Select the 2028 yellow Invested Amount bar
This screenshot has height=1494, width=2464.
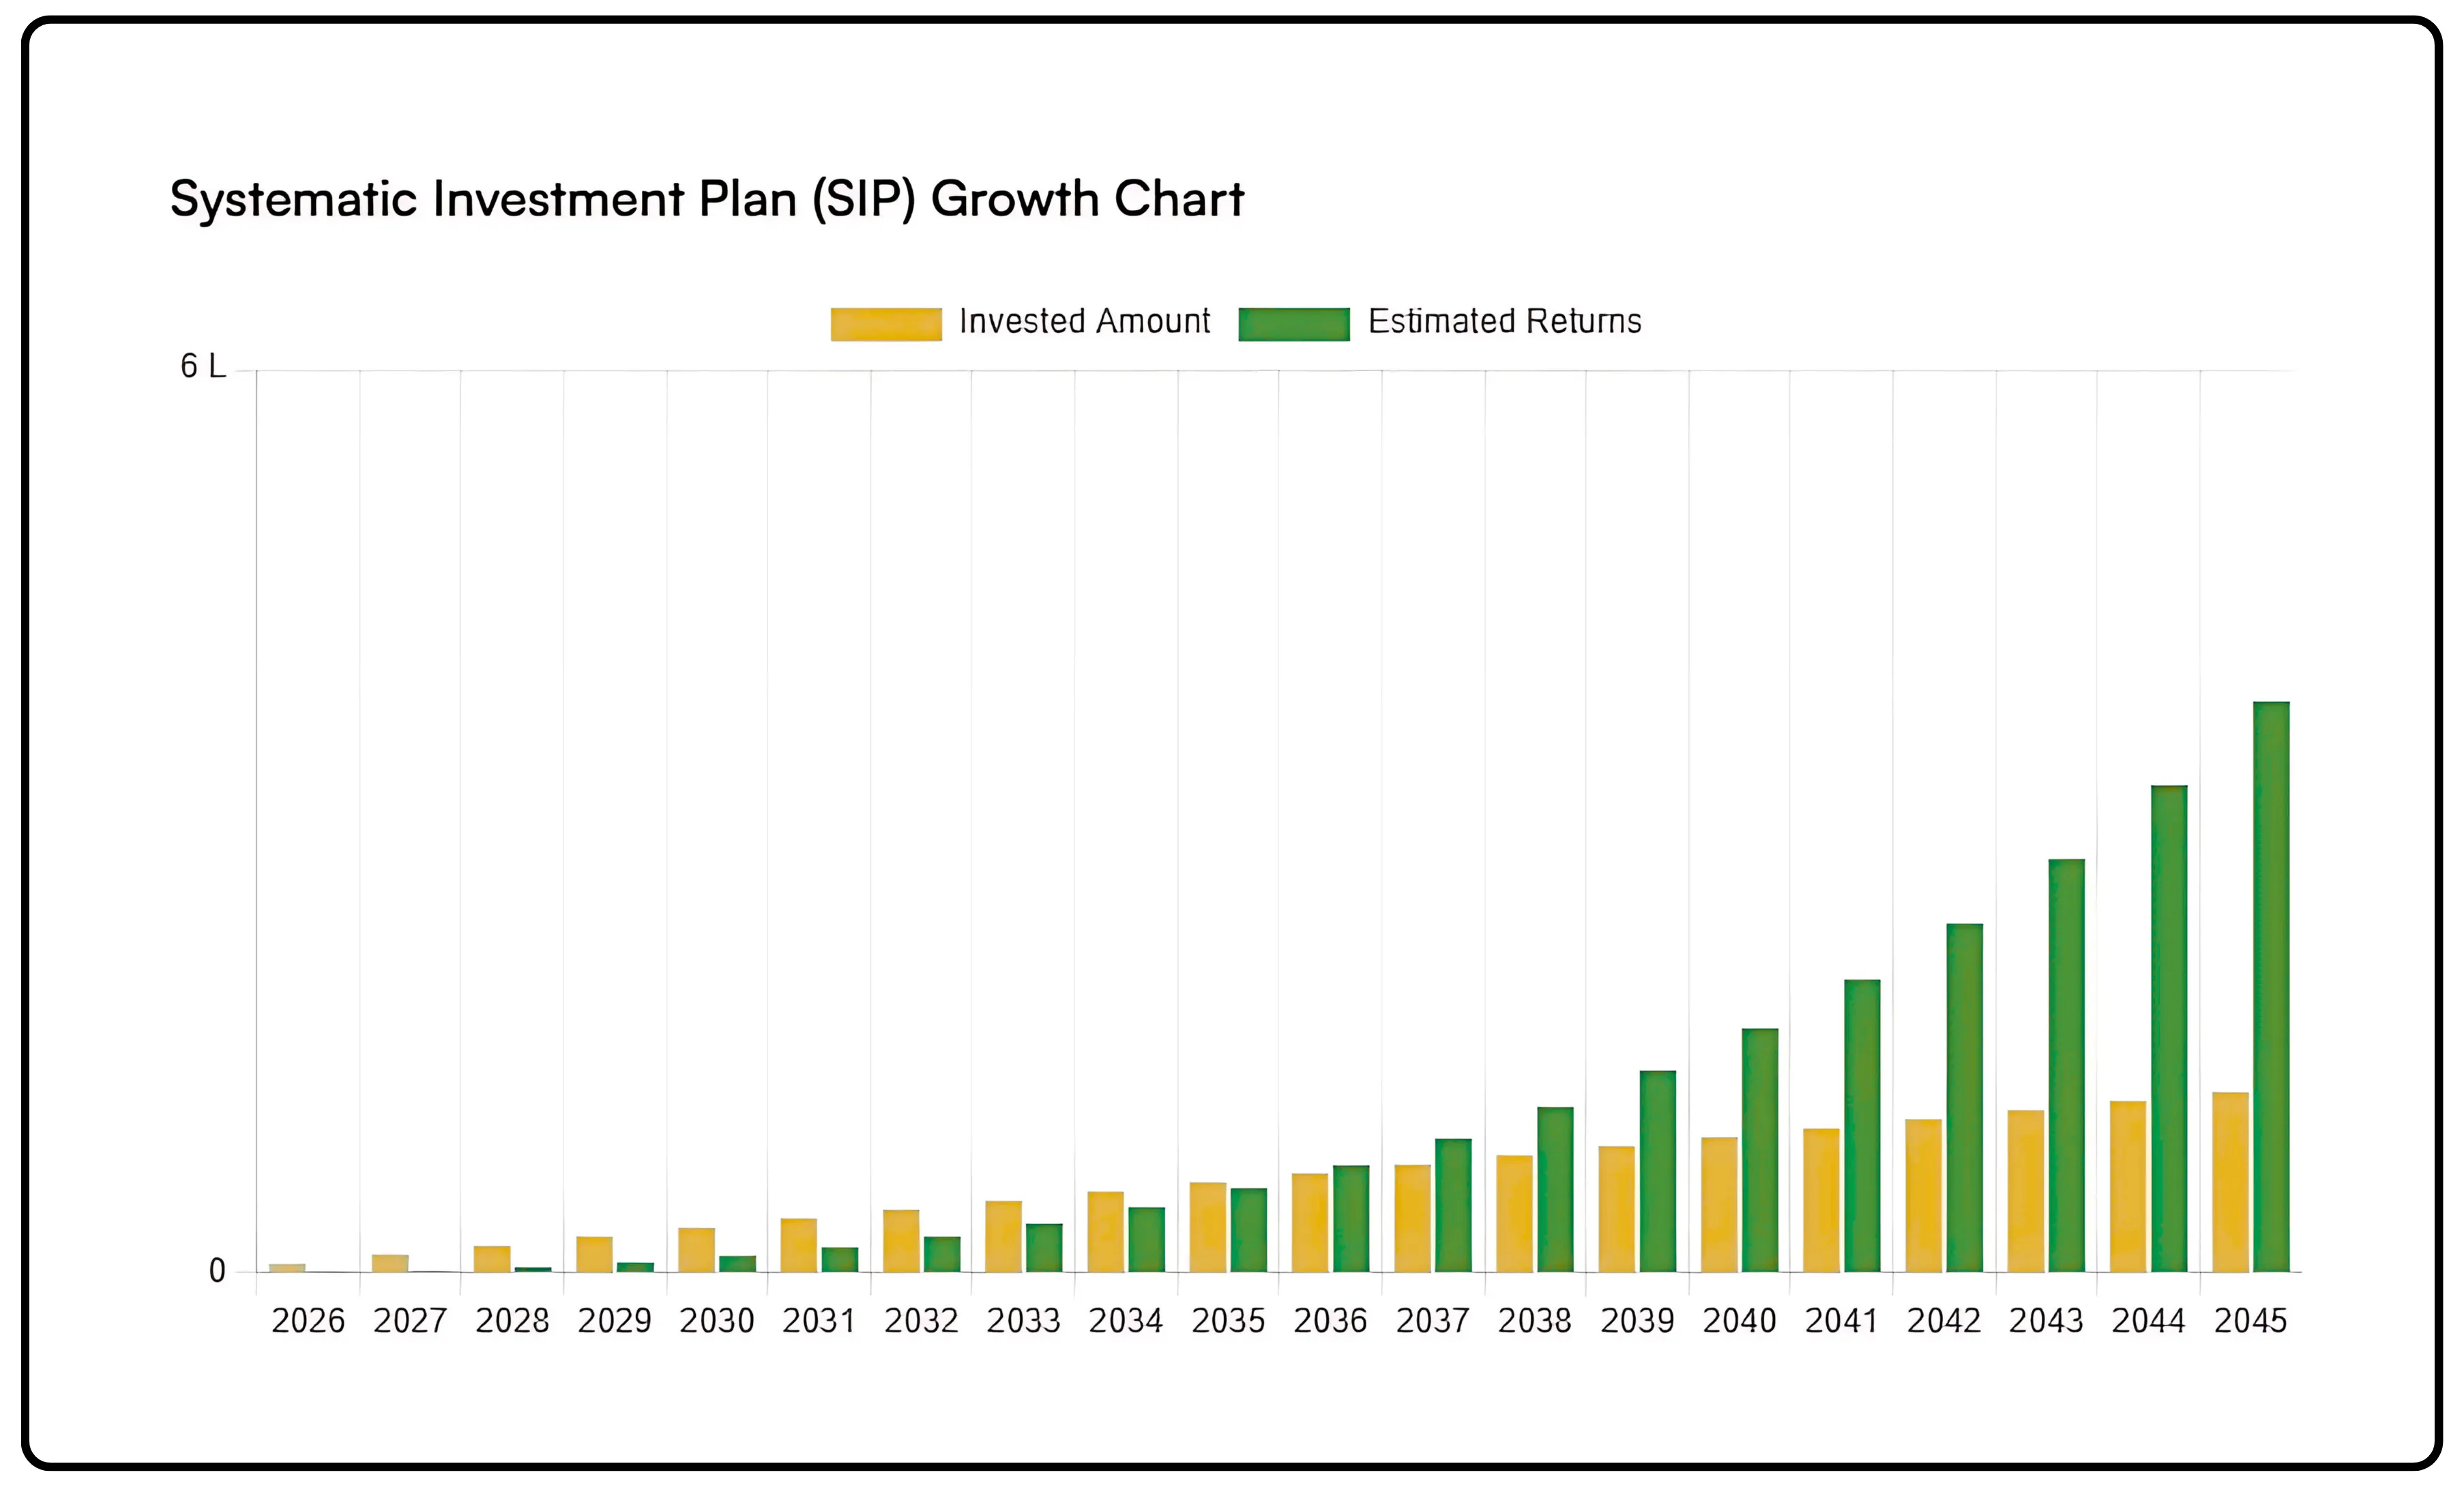click(x=492, y=1259)
